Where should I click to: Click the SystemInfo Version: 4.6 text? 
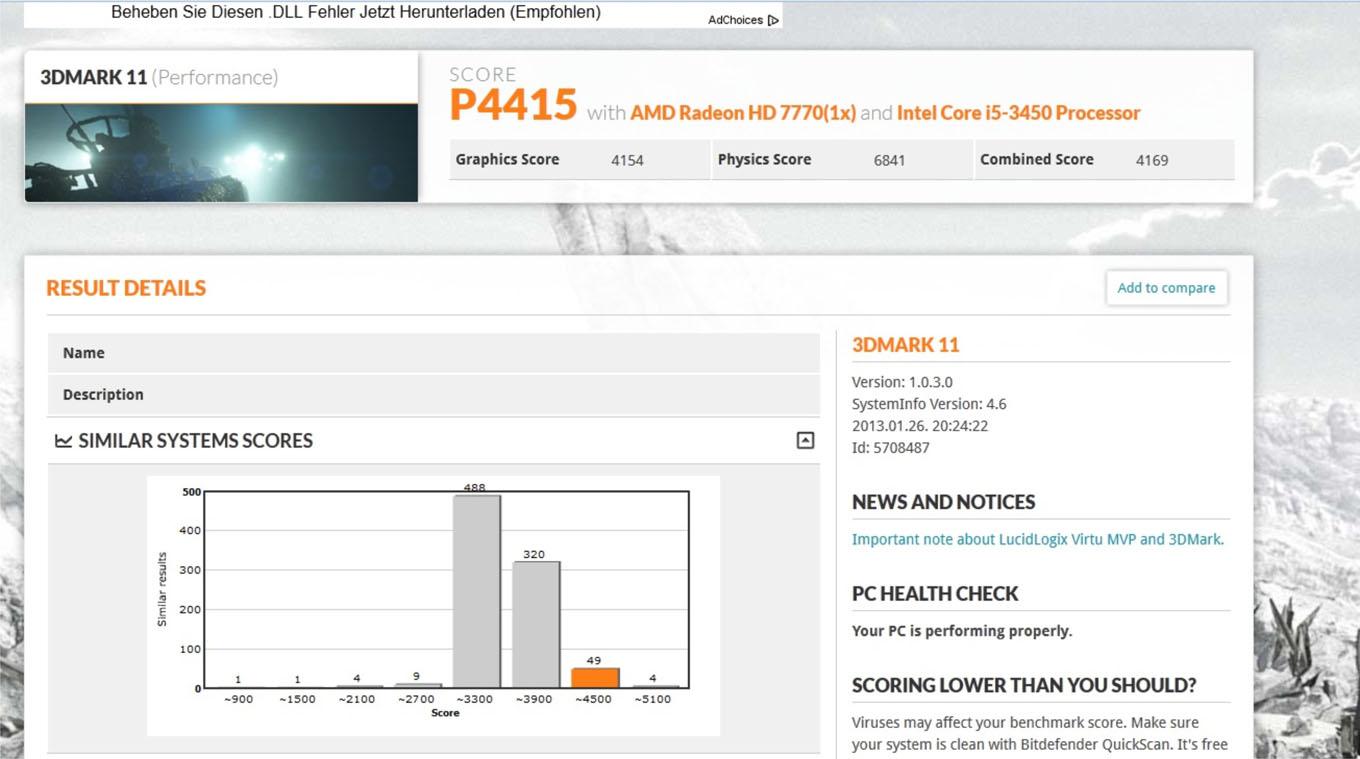[929, 404]
